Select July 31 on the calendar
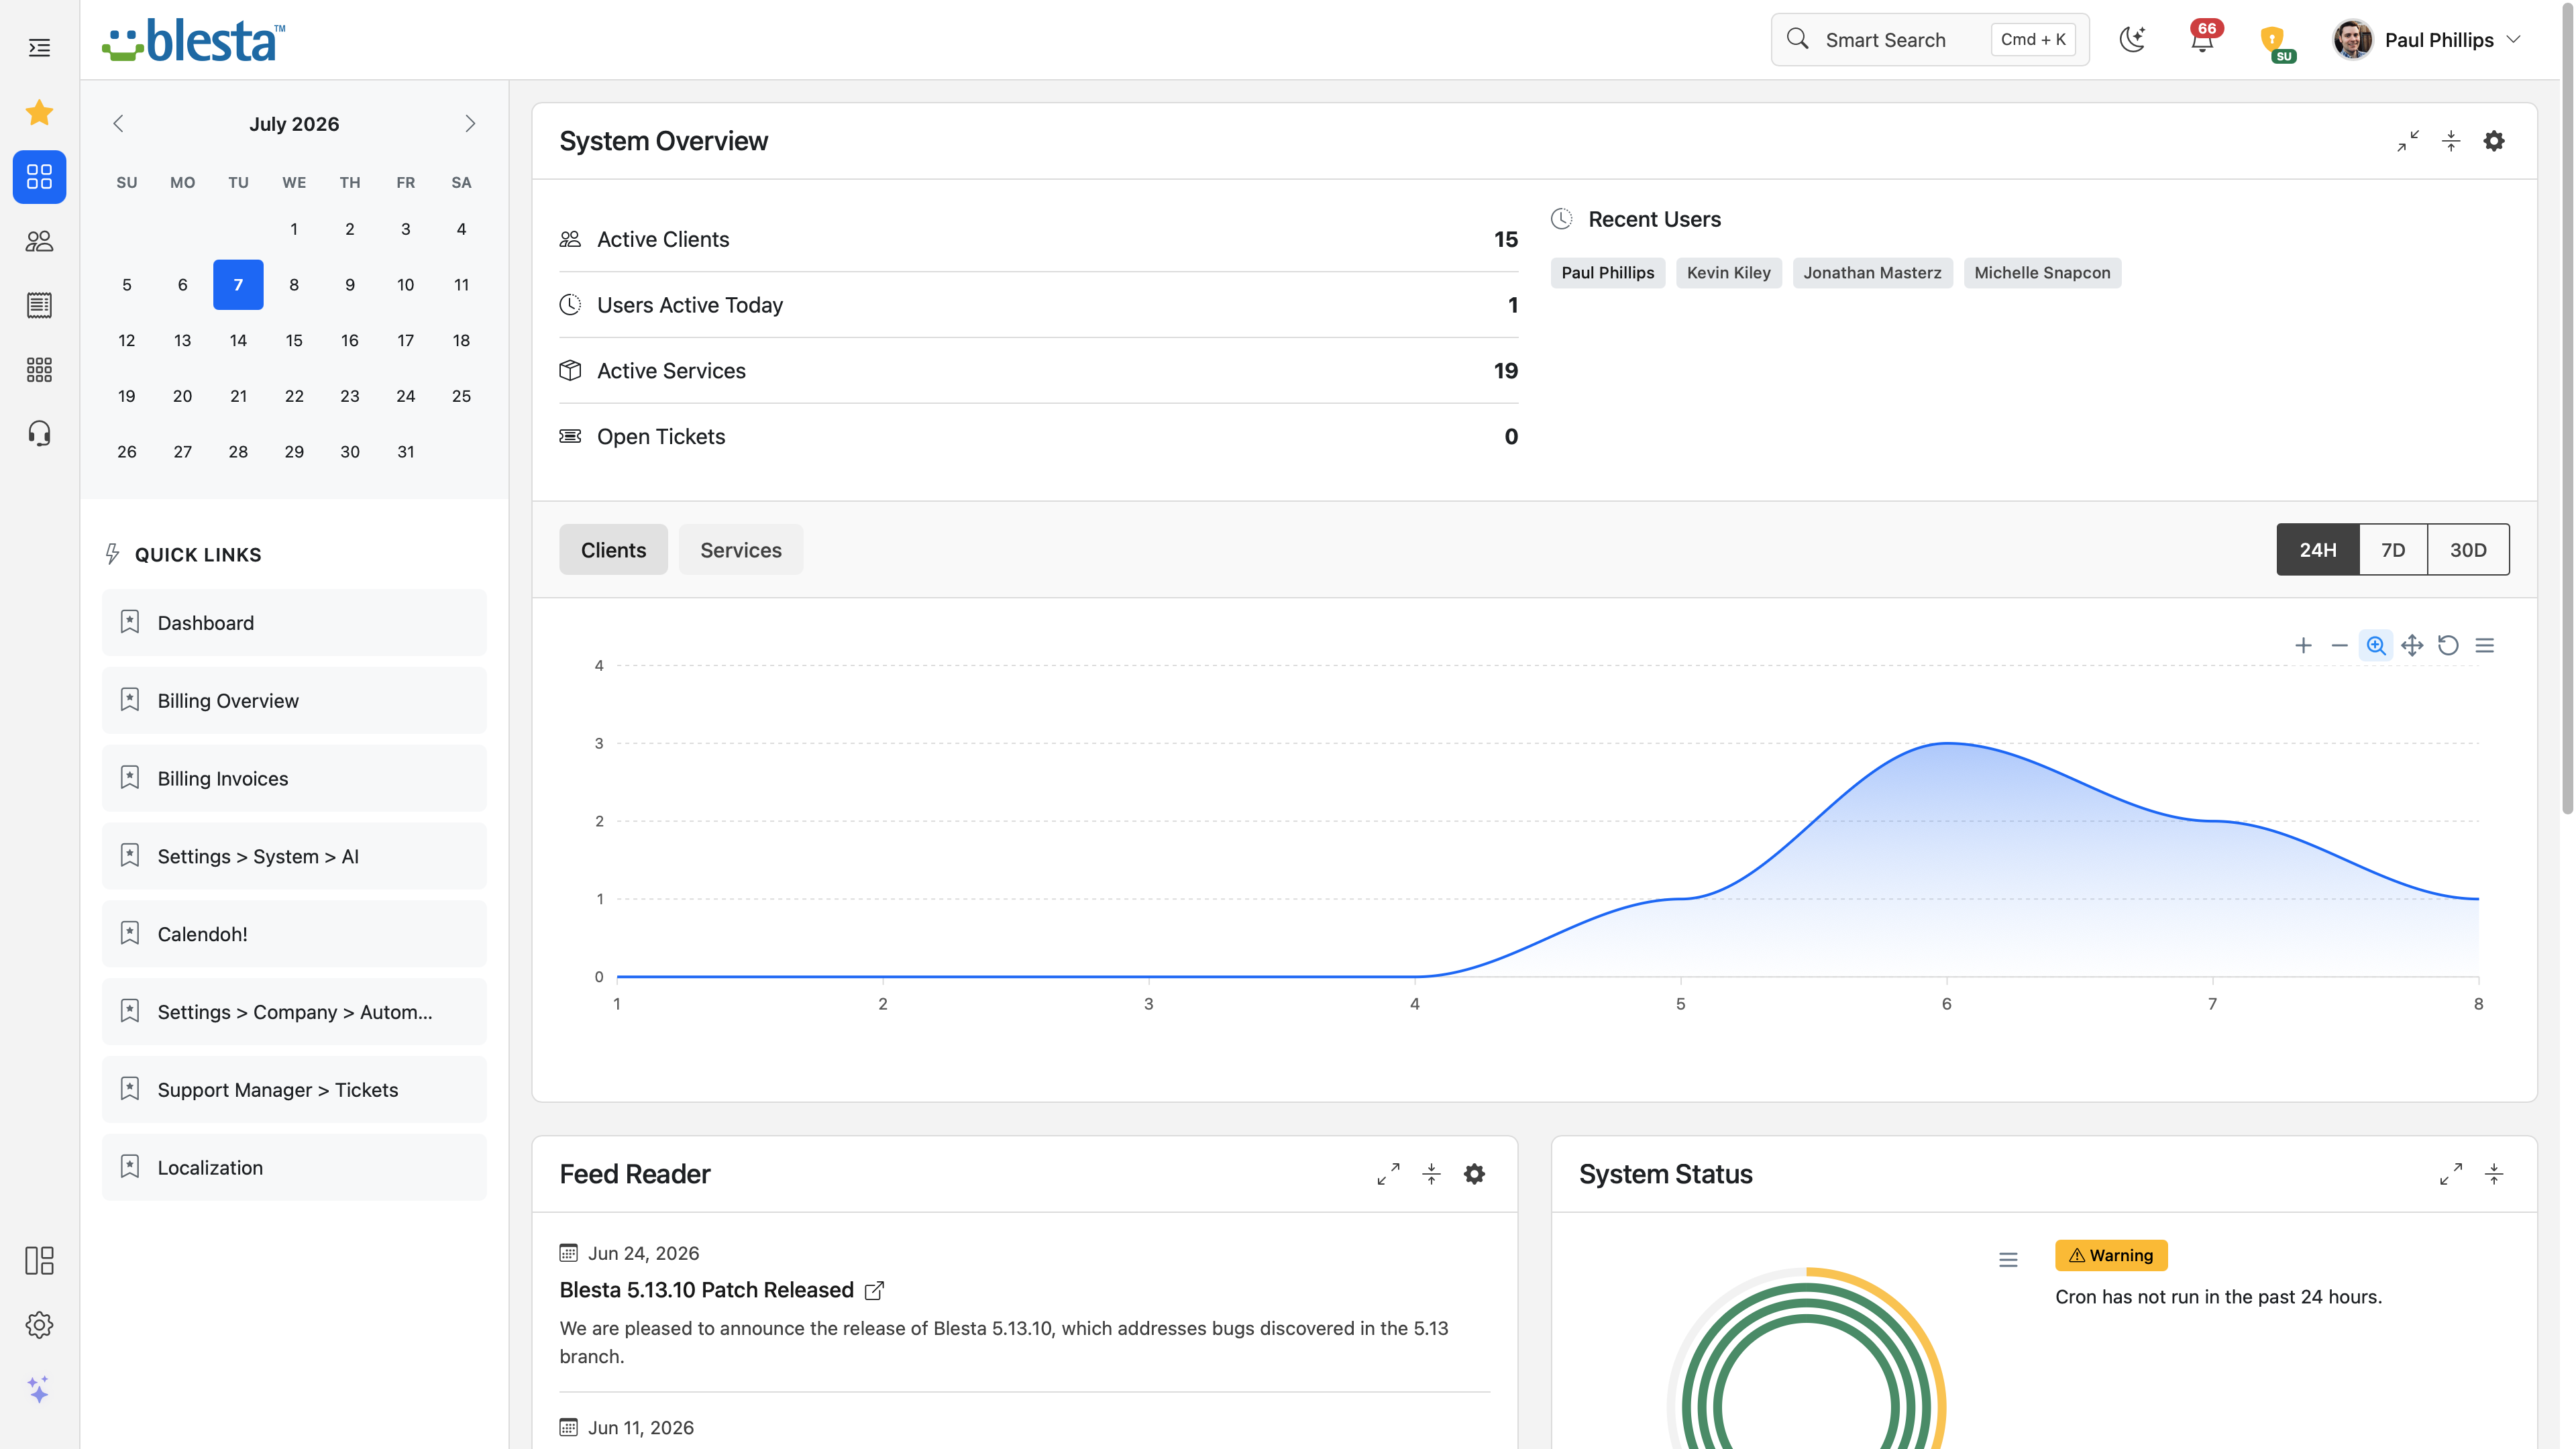Image resolution: width=2576 pixels, height=1449 pixels. click(x=405, y=452)
